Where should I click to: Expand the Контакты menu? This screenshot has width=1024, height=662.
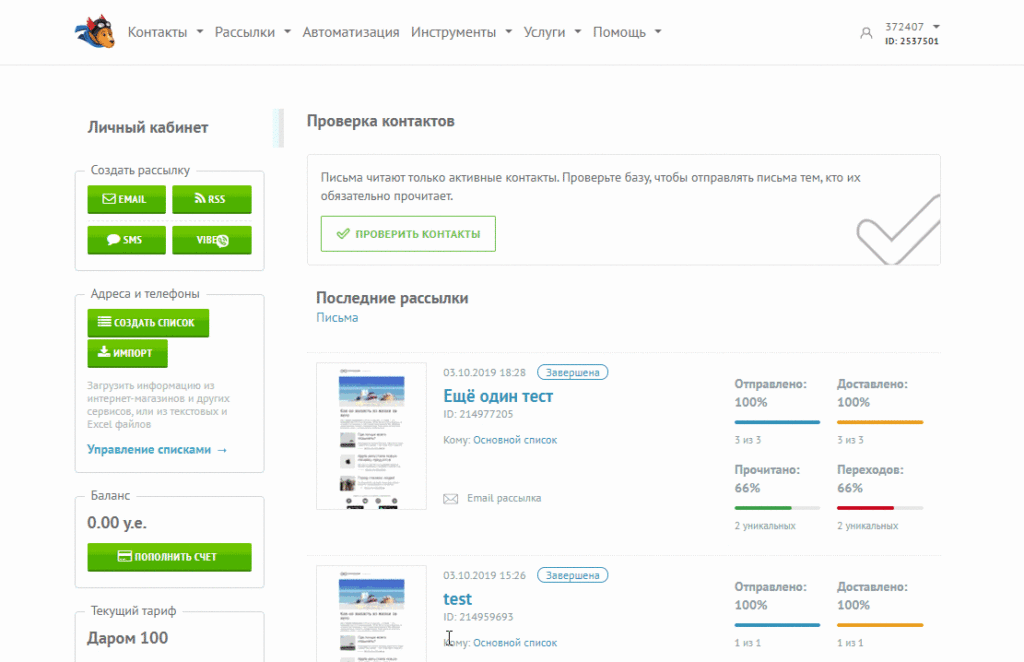pyautogui.click(x=165, y=32)
